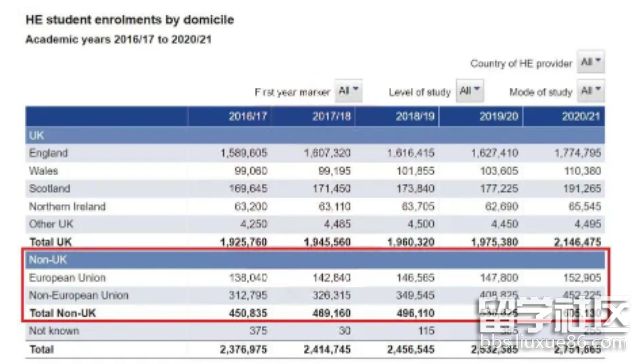643x364 pixels.
Task: Open the First year marker dropdown
Action: coord(348,91)
